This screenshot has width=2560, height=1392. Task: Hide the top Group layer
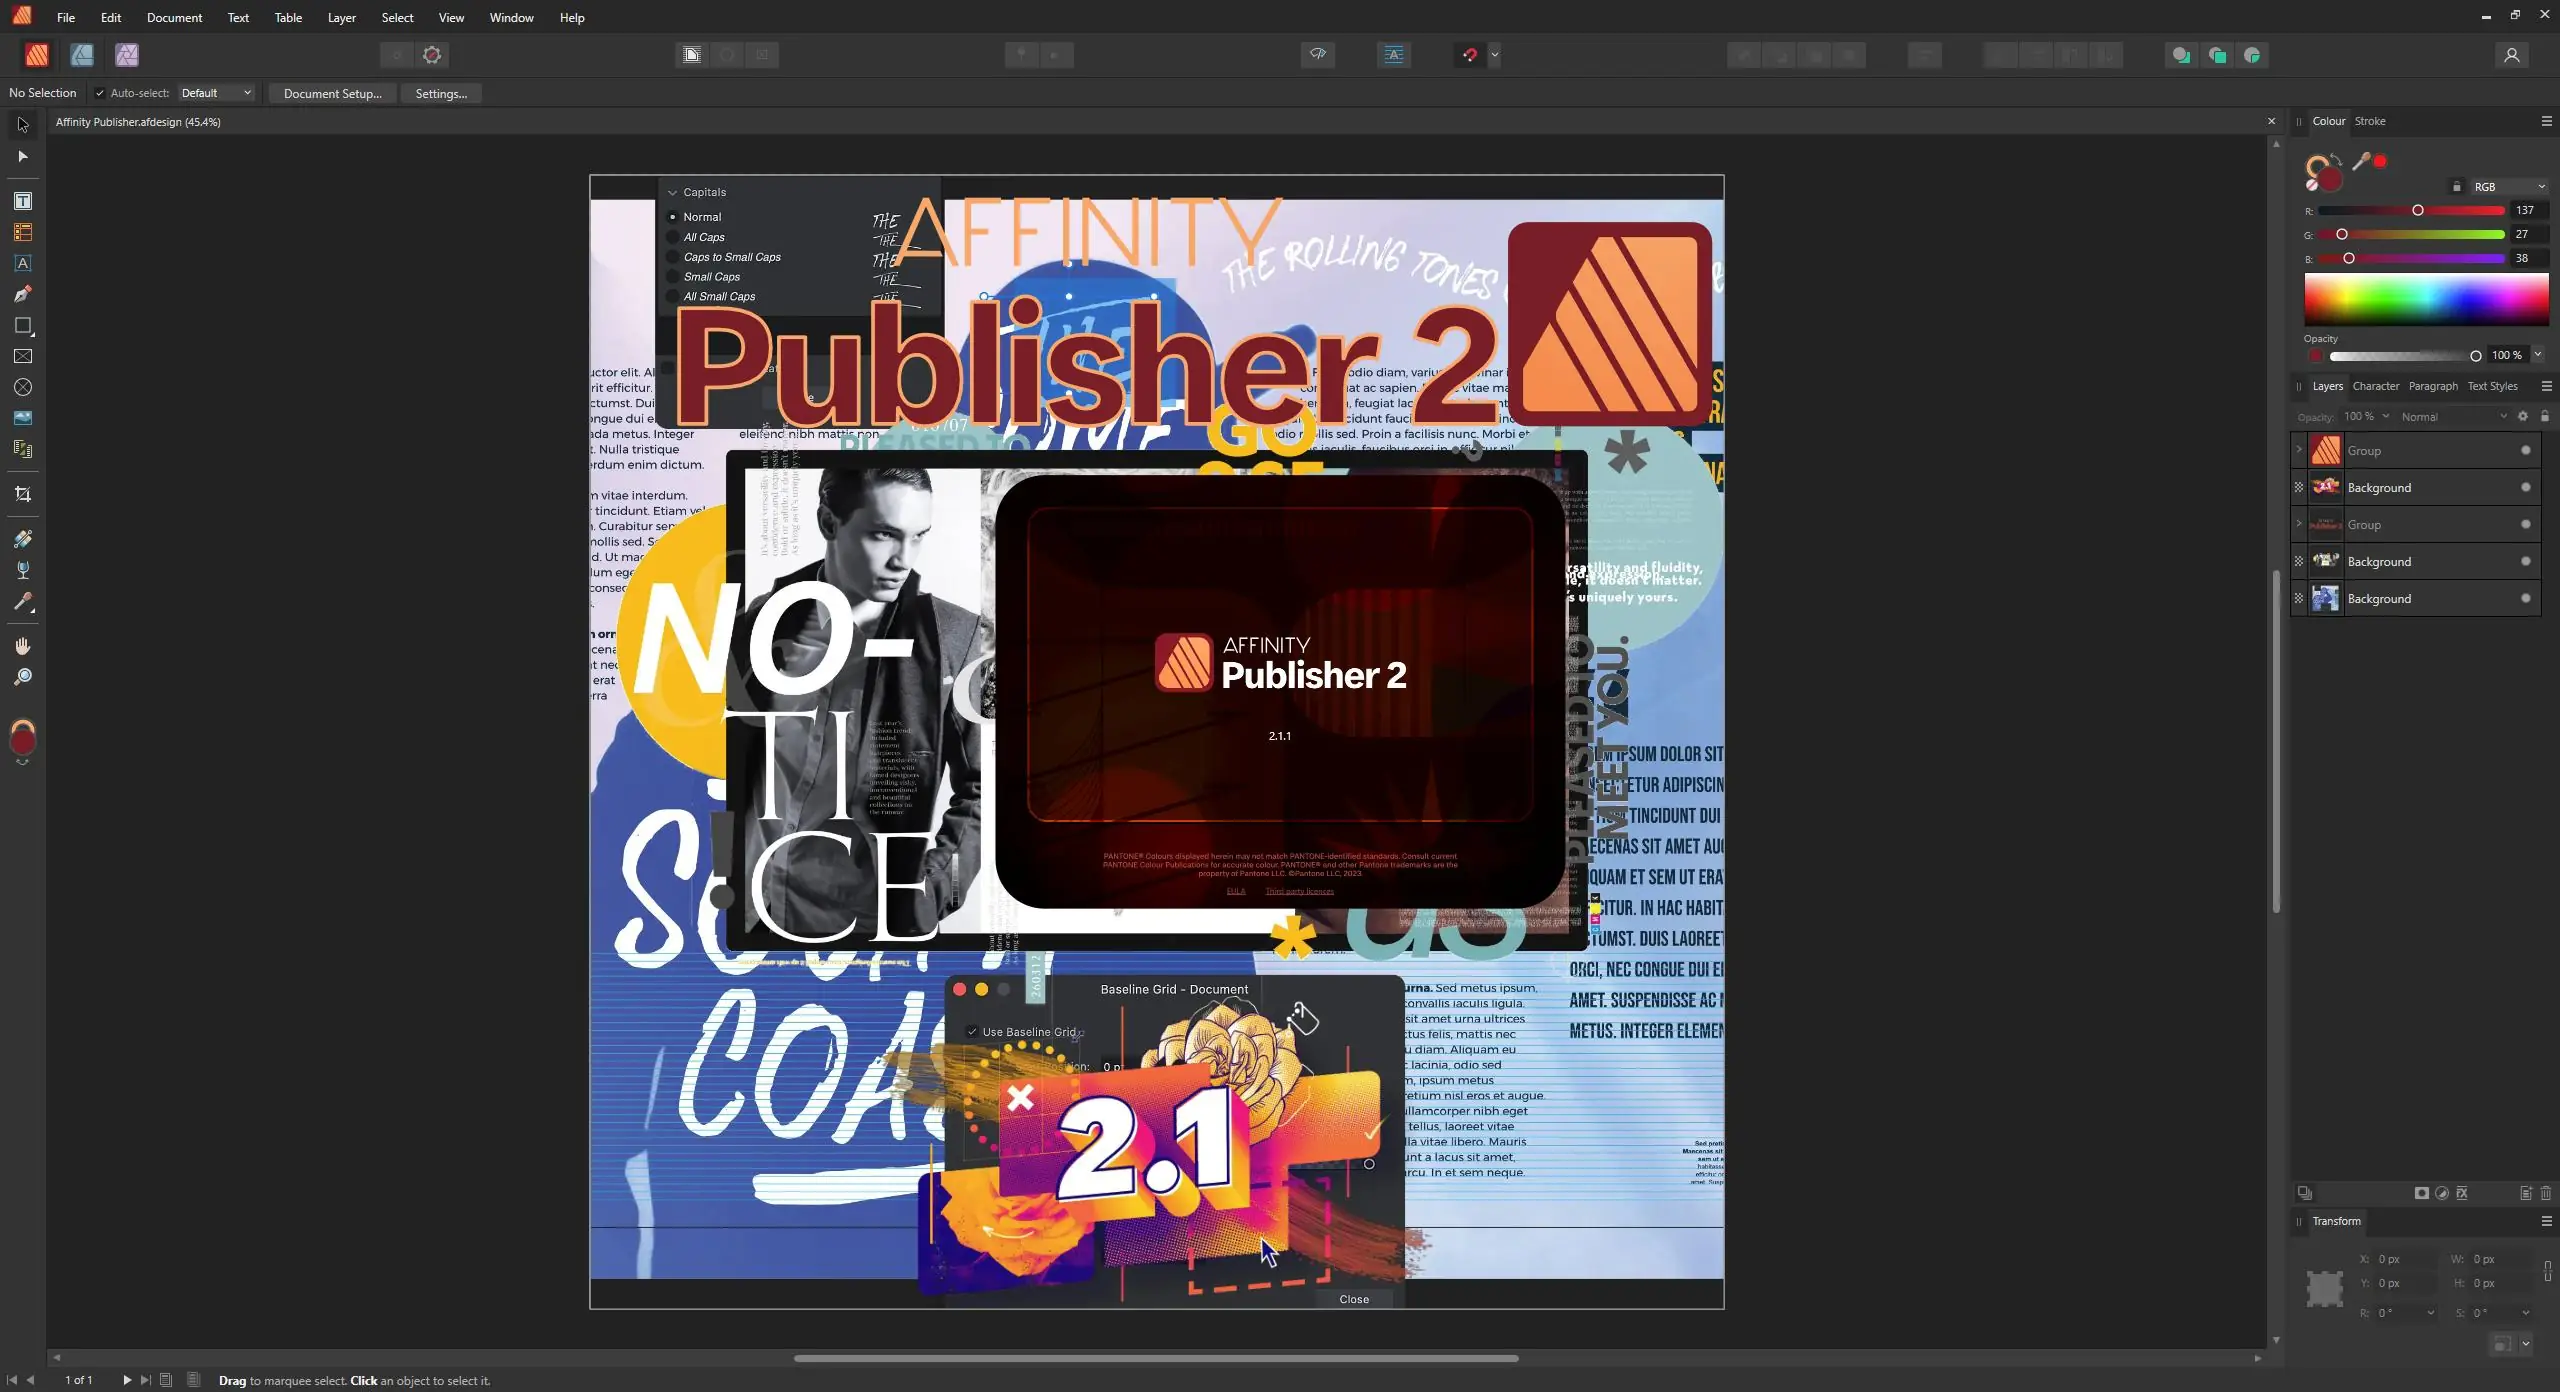click(2525, 450)
